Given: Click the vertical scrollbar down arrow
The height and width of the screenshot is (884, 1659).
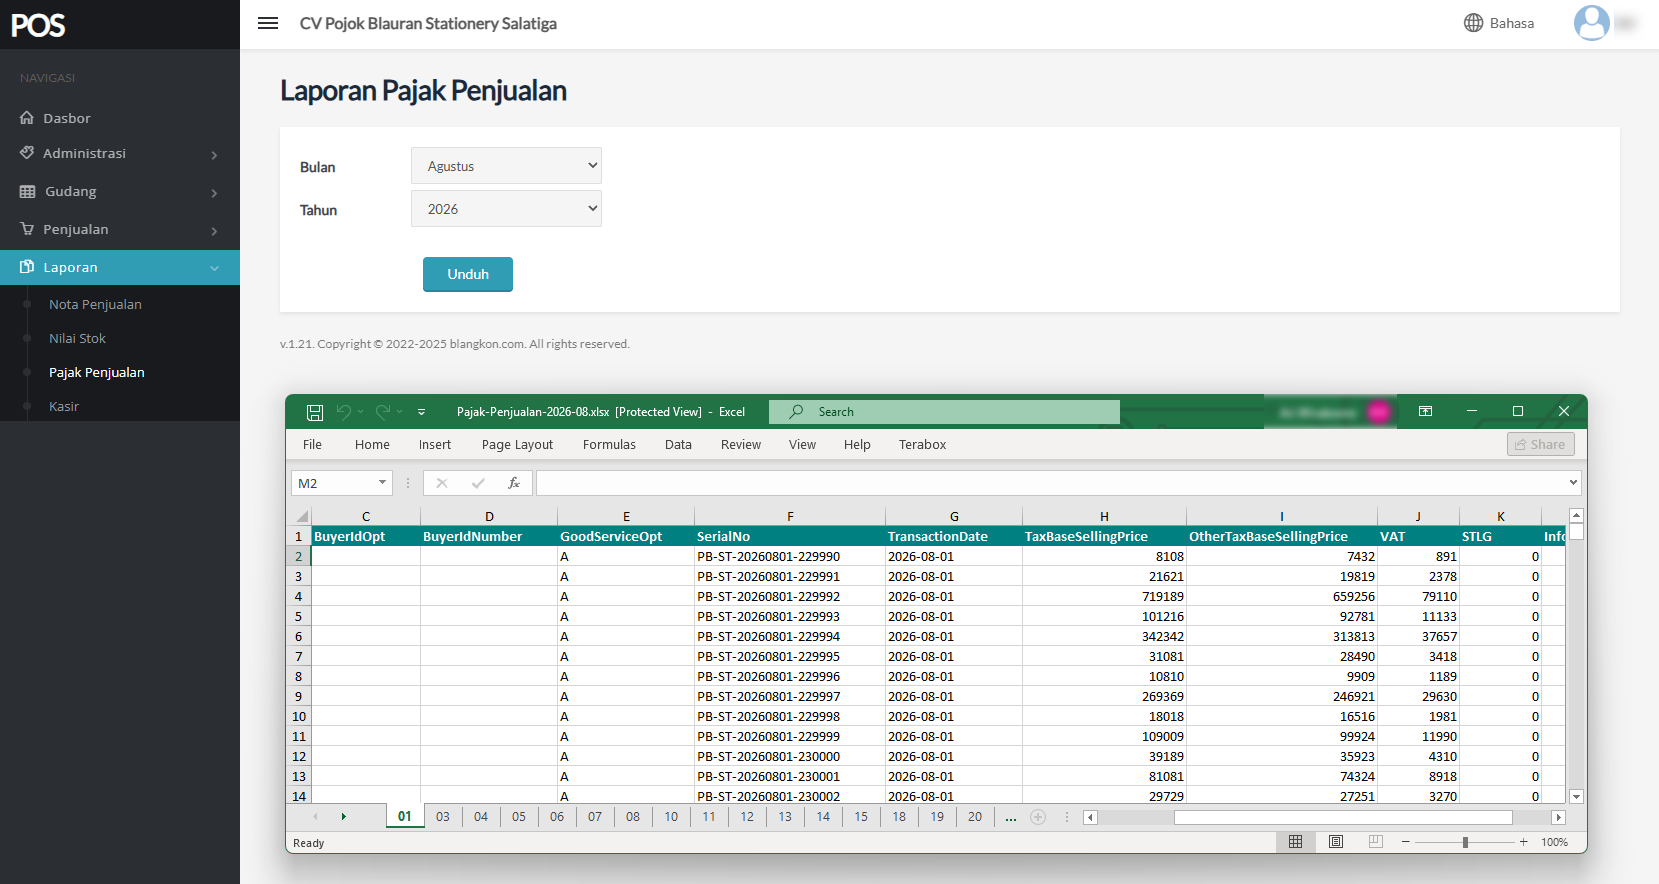Looking at the screenshot, I should pyautogui.click(x=1576, y=797).
